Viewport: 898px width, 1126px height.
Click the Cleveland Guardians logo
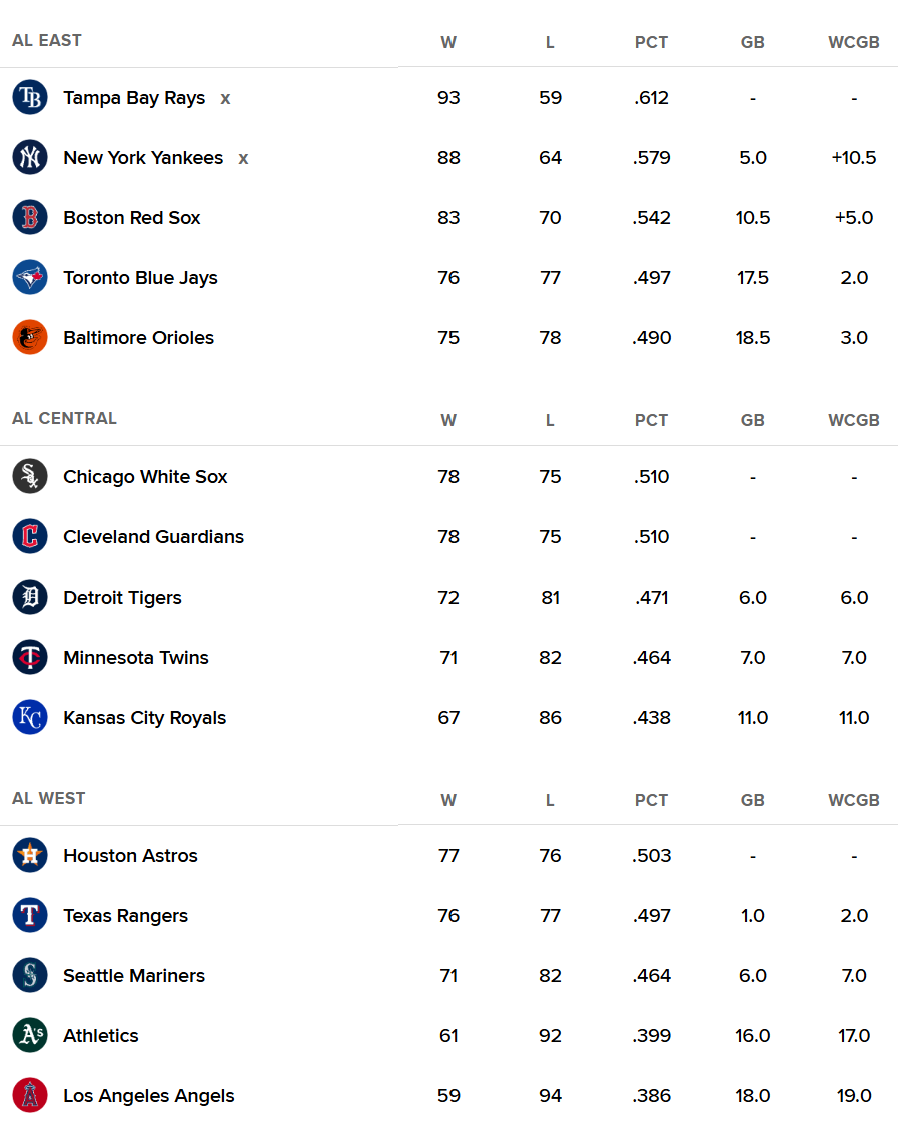(x=30, y=536)
